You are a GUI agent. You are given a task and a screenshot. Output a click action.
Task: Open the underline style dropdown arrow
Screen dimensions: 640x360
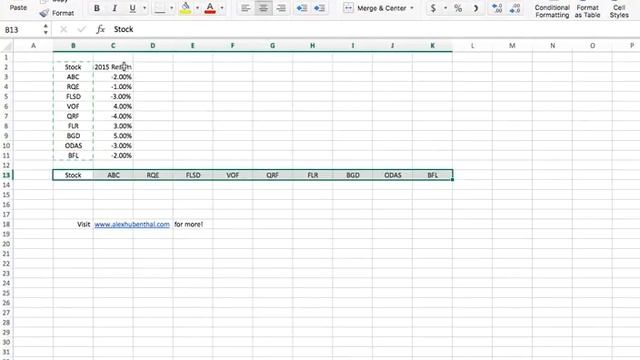pyautogui.click(x=144, y=8)
